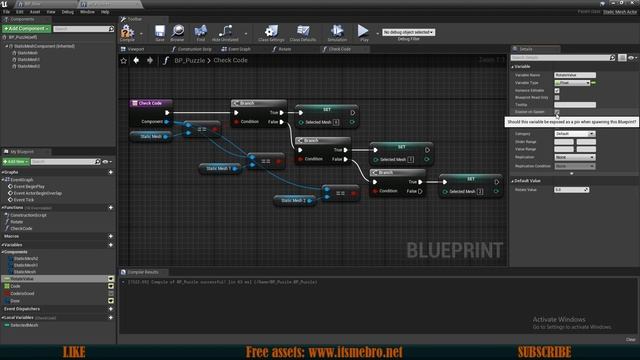Open the Browse icon in the toolbar
The width and height of the screenshot is (640, 360).
point(177,33)
